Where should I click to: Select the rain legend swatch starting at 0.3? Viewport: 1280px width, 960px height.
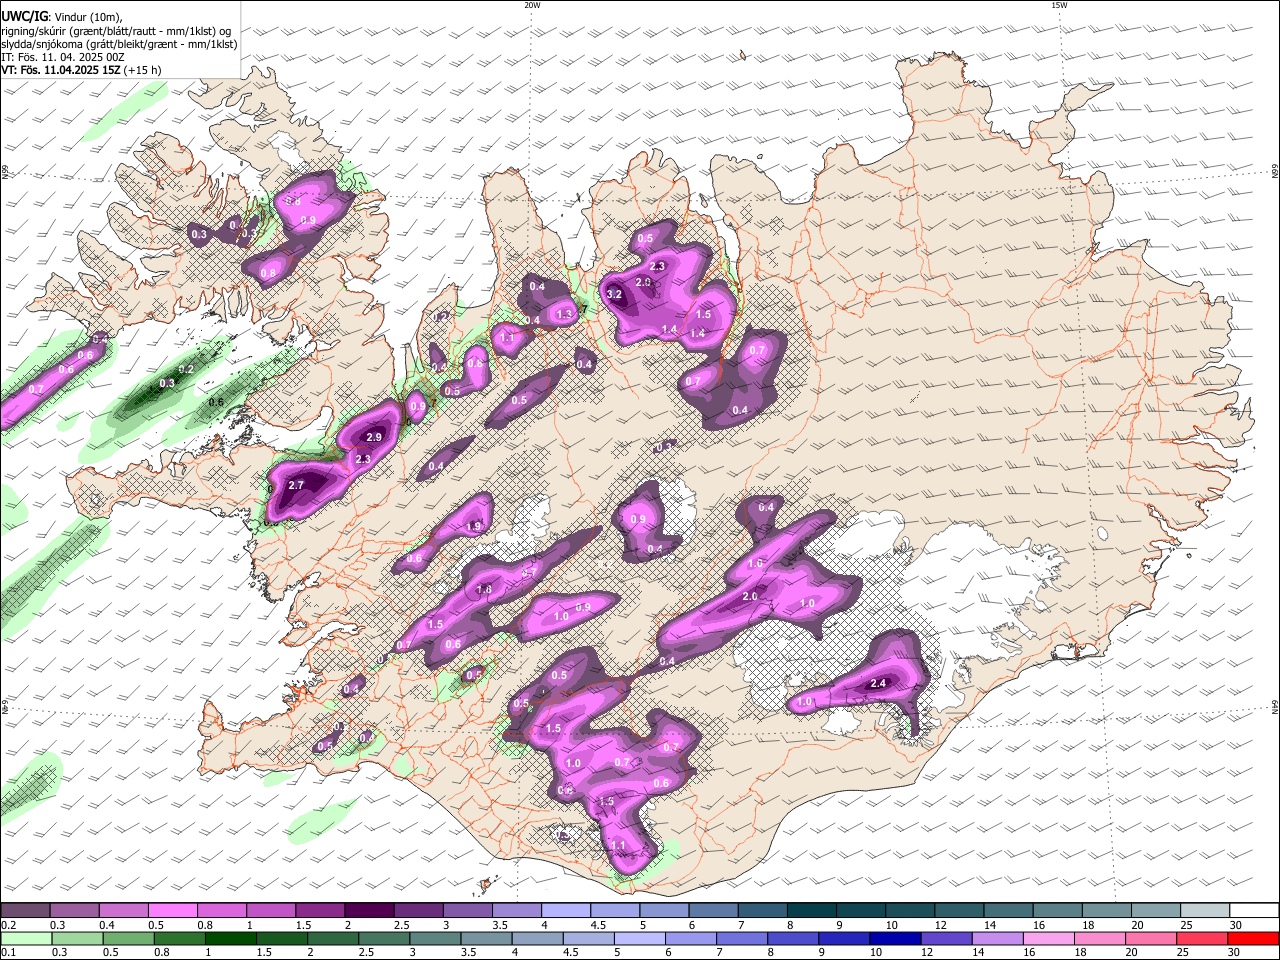pos(76,939)
